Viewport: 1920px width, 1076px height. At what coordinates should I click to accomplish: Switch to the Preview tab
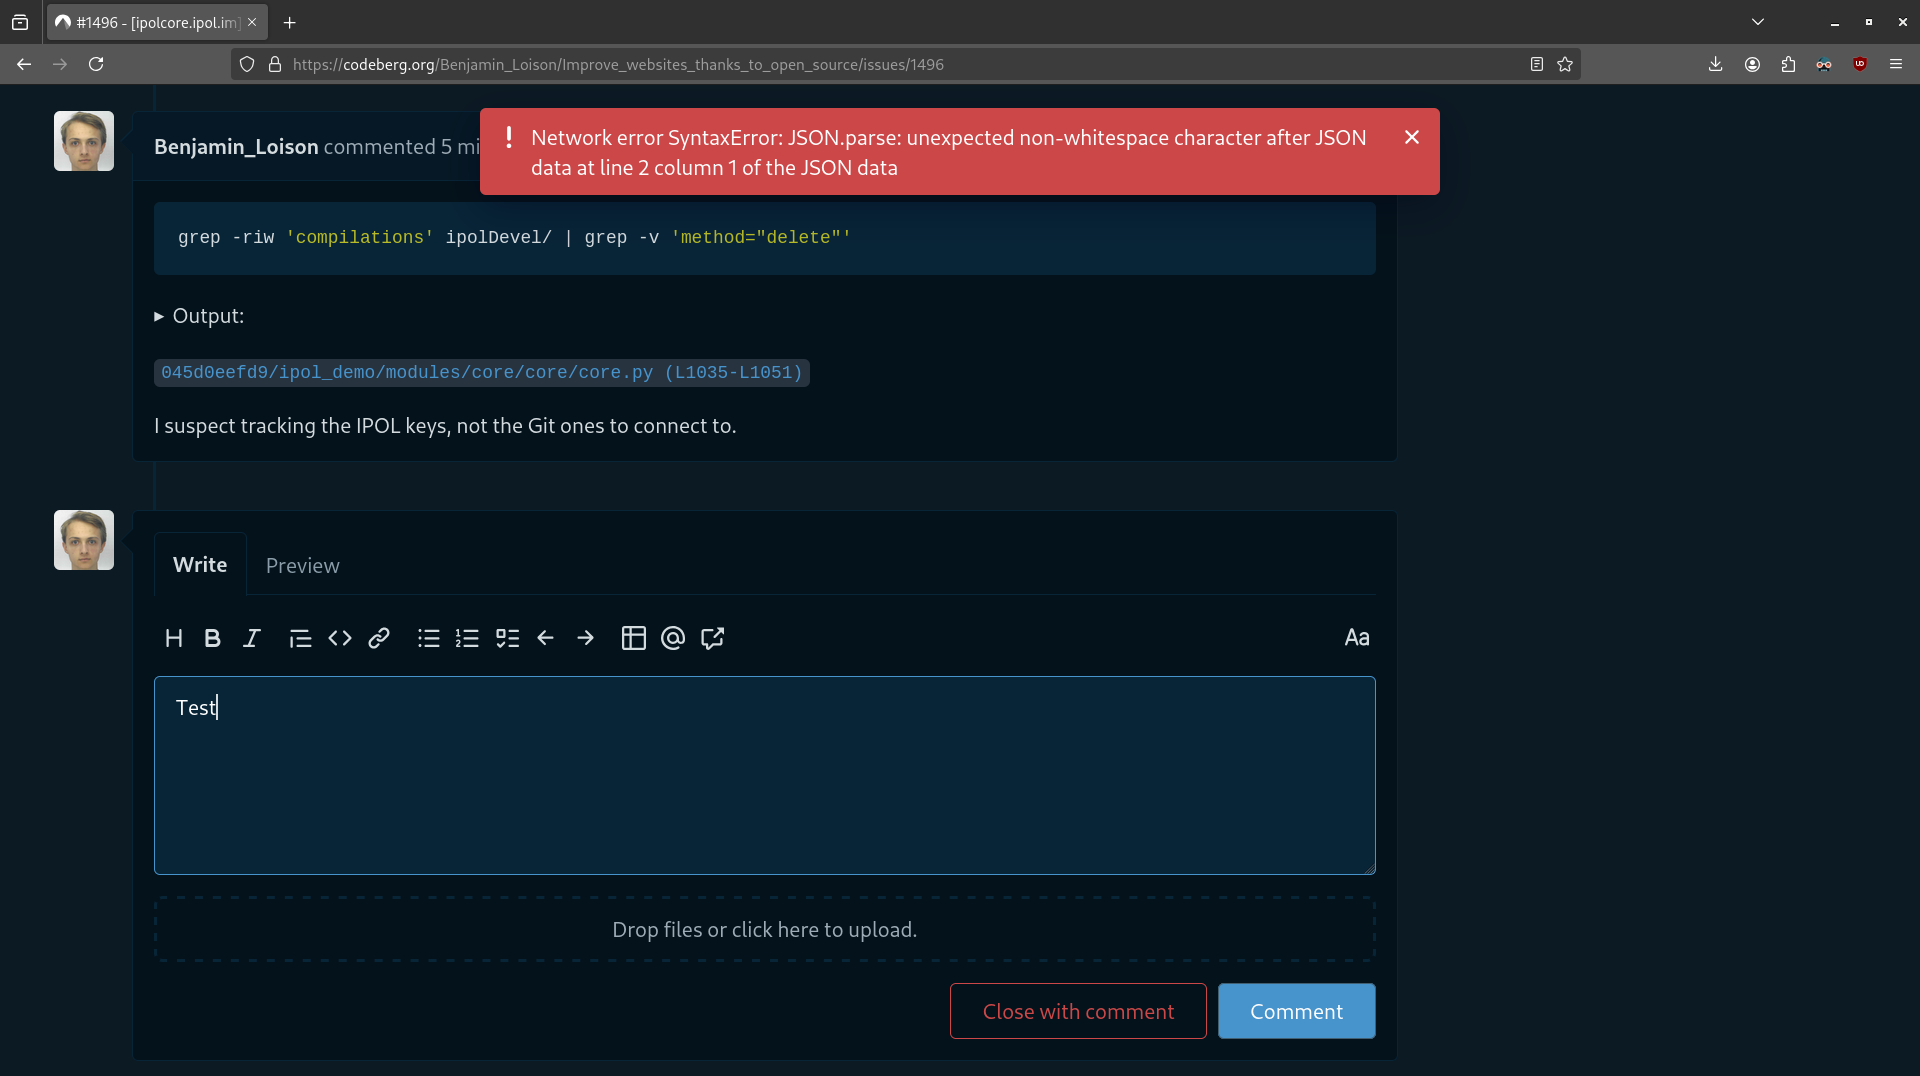[x=302, y=566]
